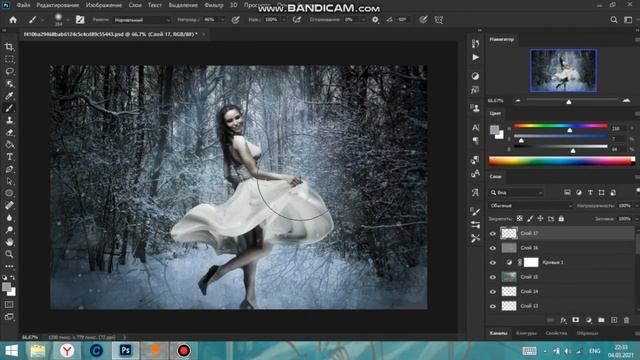The image size is (640, 360).
Task: Switch to the Контуры tab
Action: [526, 333]
